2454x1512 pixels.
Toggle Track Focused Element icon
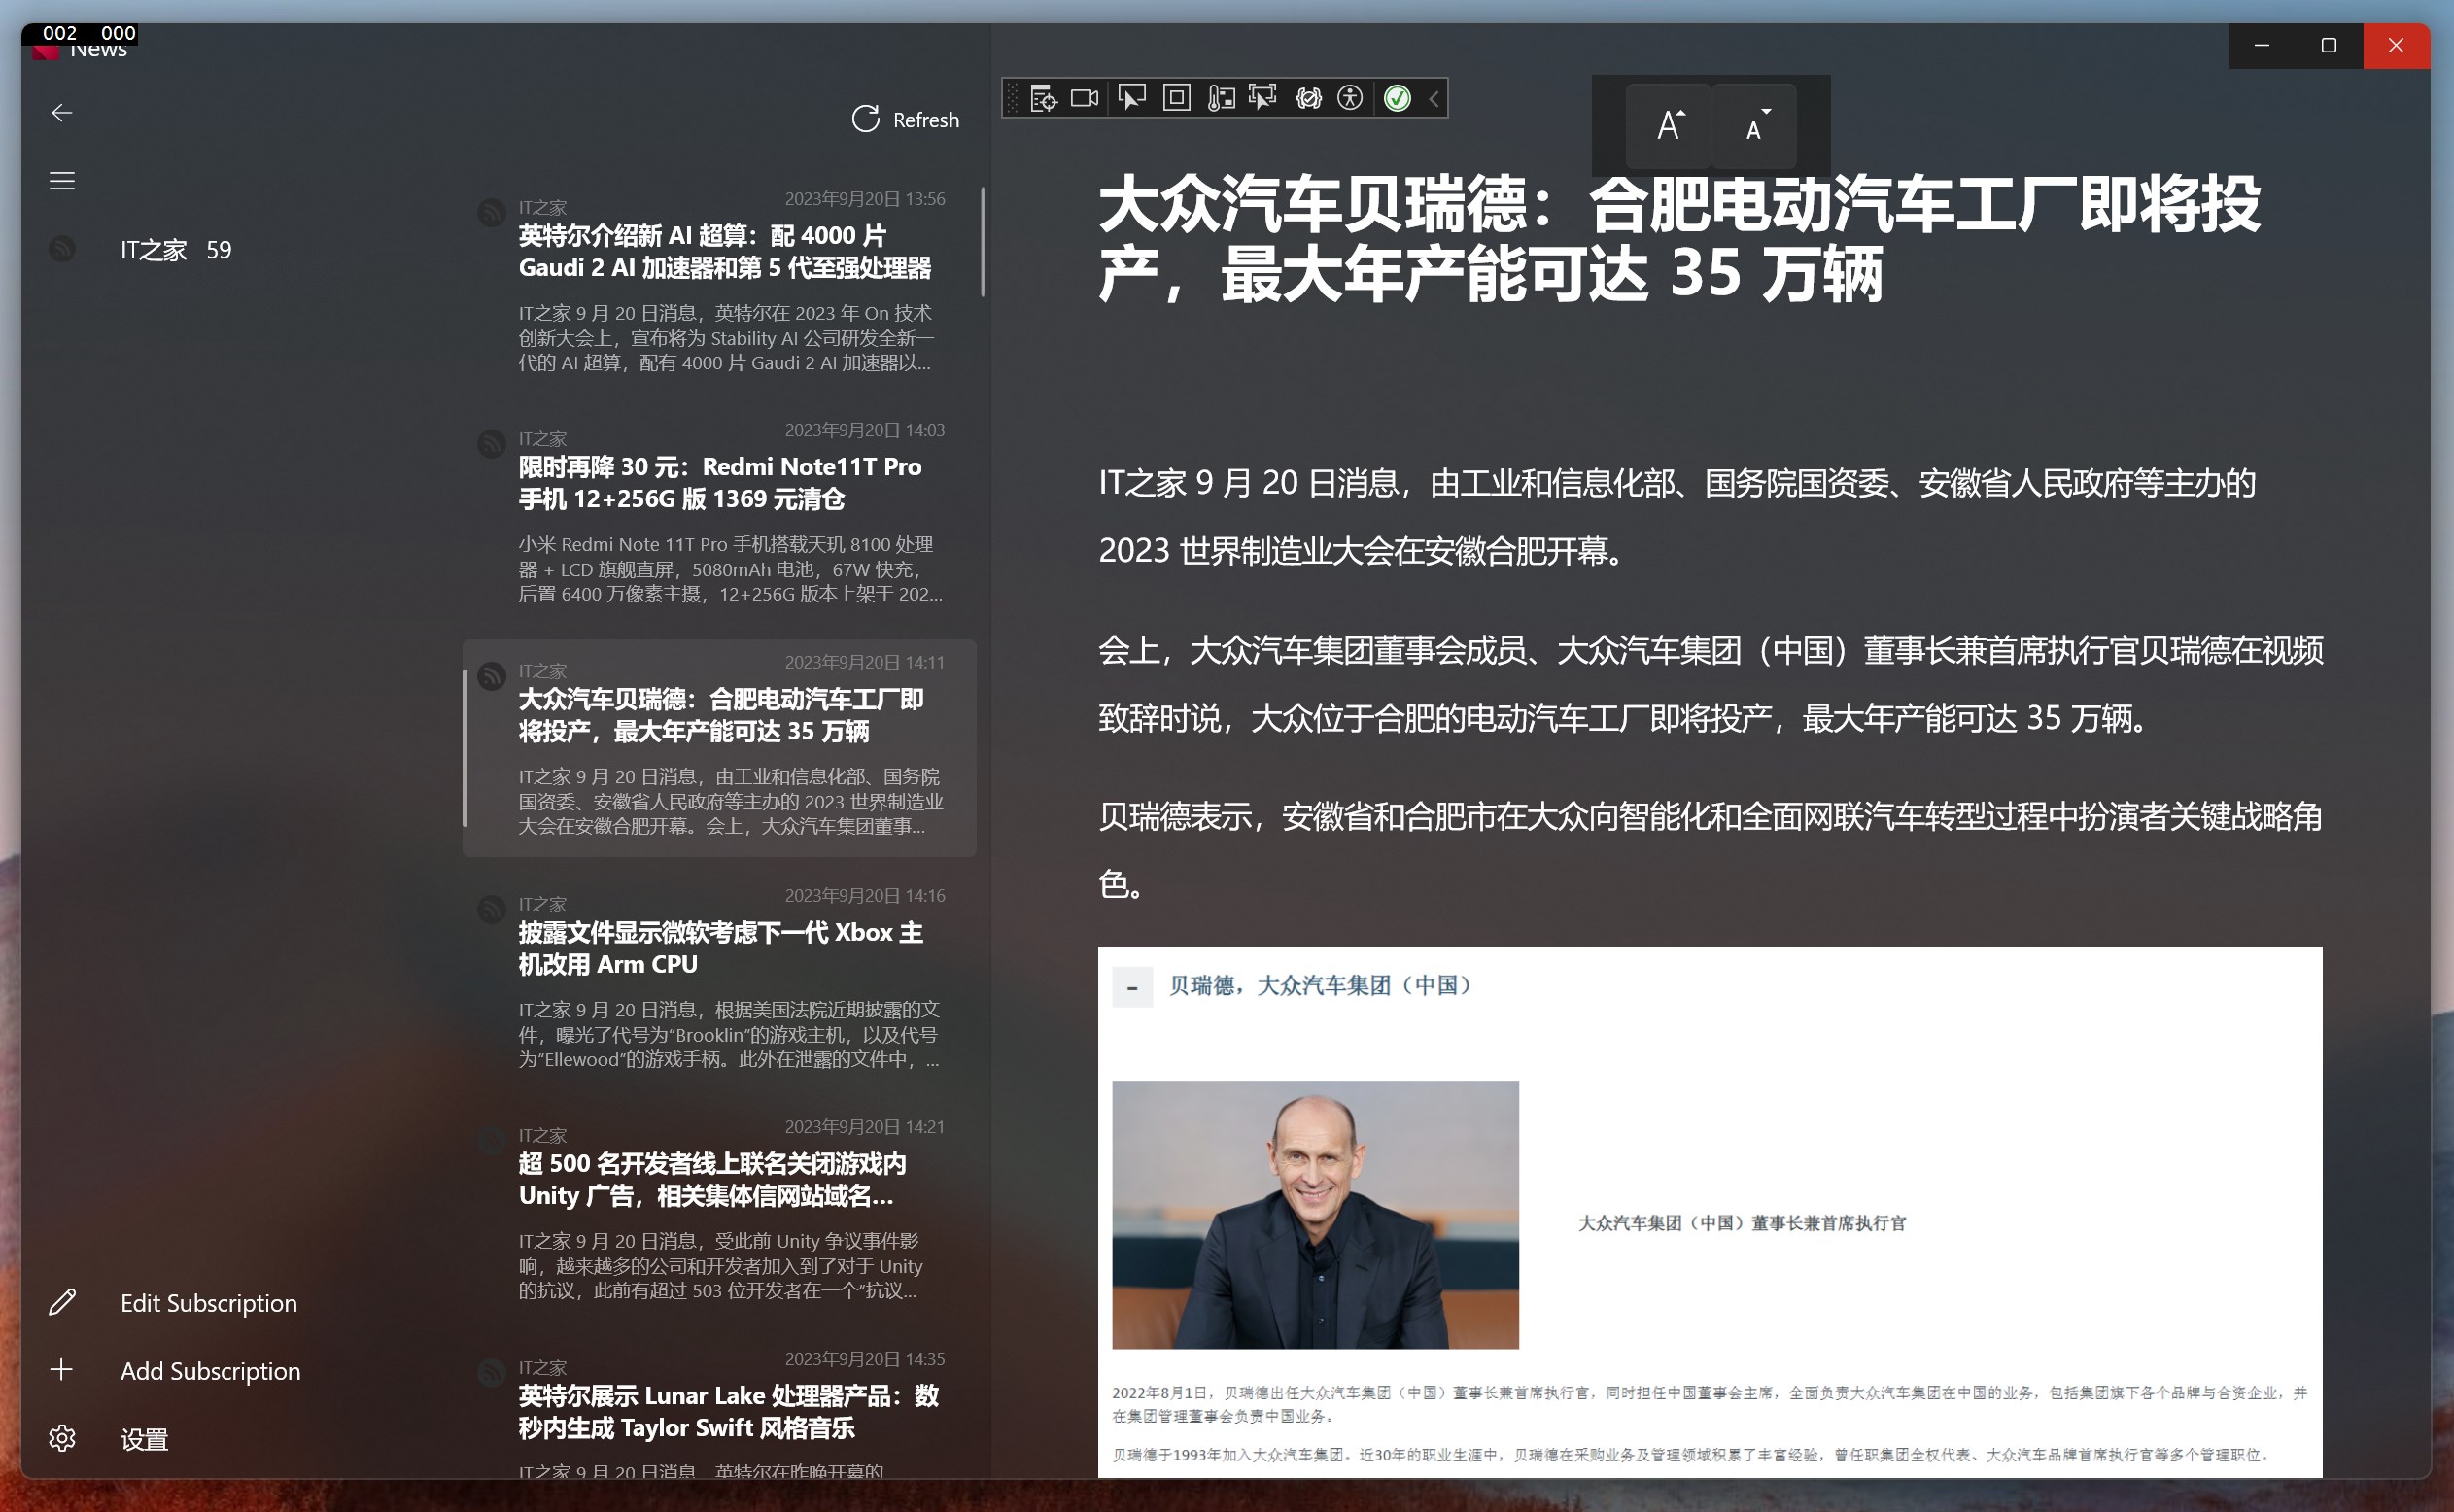[1263, 98]
